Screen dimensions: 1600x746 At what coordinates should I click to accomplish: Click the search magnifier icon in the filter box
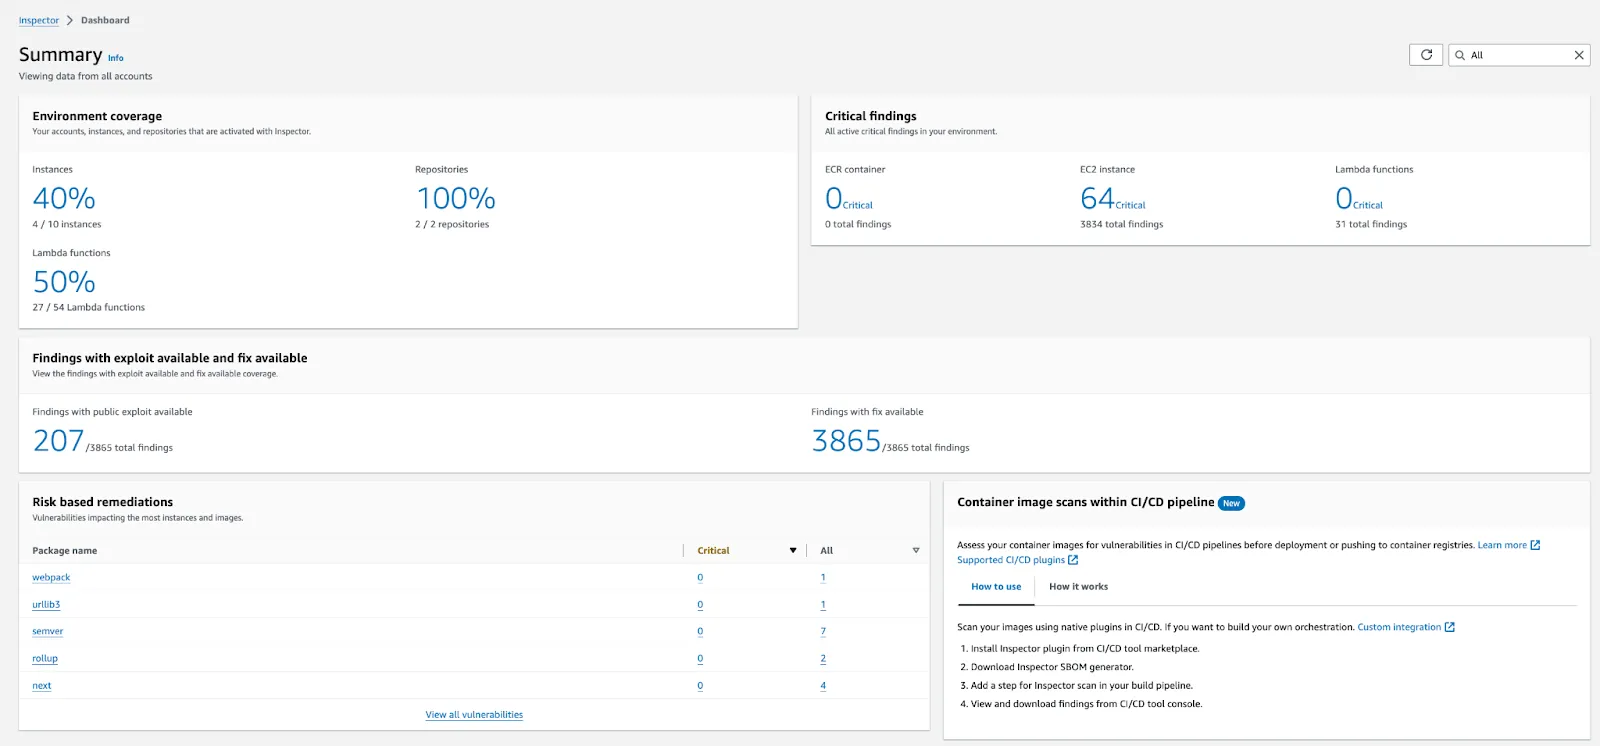coord(1460,55)
